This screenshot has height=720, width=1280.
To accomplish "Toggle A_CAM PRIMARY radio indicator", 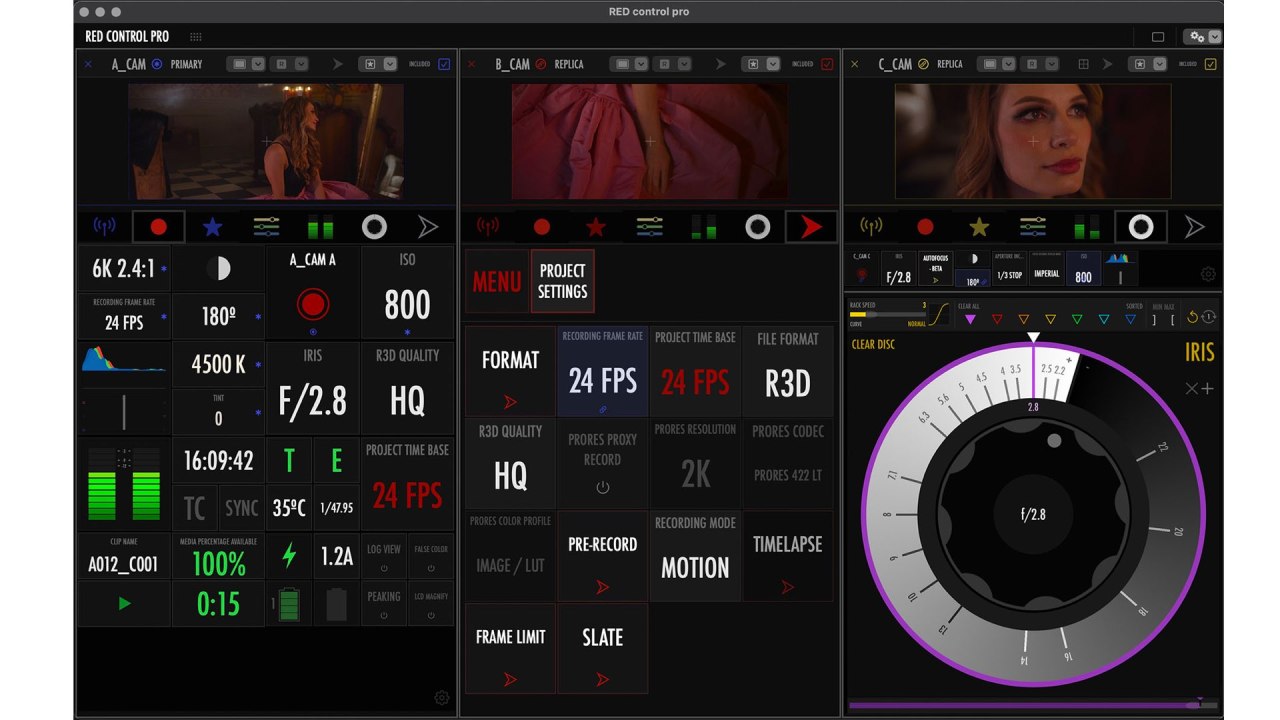I will [157, 64].
